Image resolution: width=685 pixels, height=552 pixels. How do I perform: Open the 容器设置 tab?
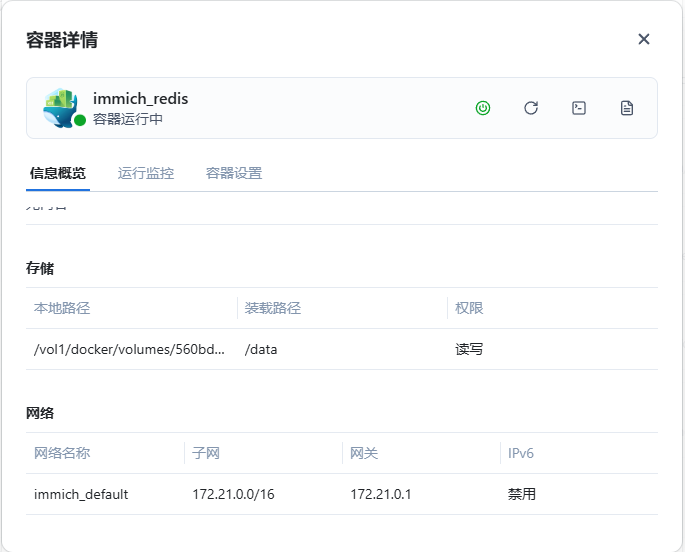click(x=234, y=173)
